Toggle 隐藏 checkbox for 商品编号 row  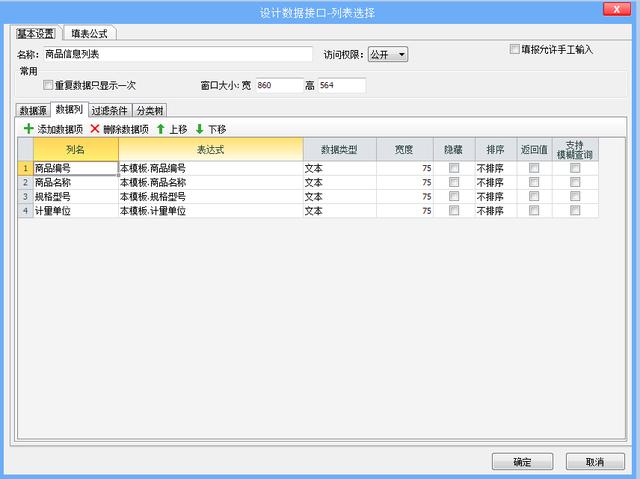(x=454, y=169)
